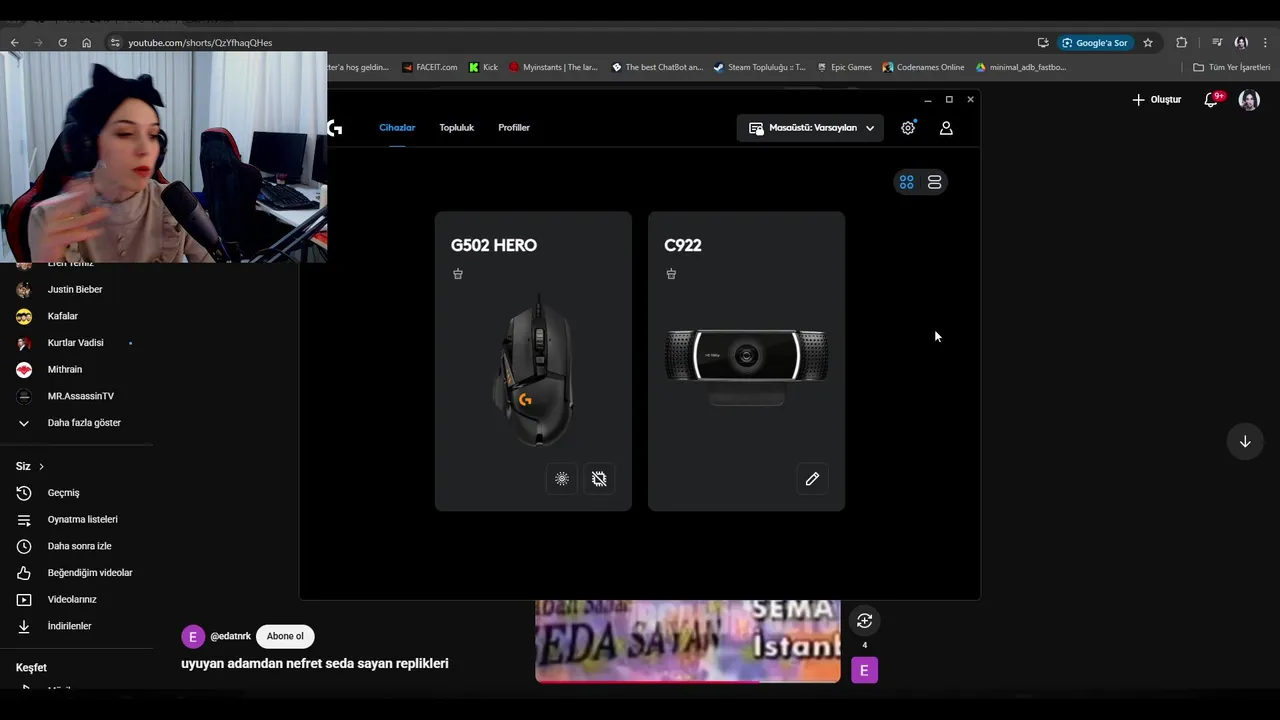
Task: Open the G HUB account profile icon
Action: pyautogui.click(x=946, y=128)
